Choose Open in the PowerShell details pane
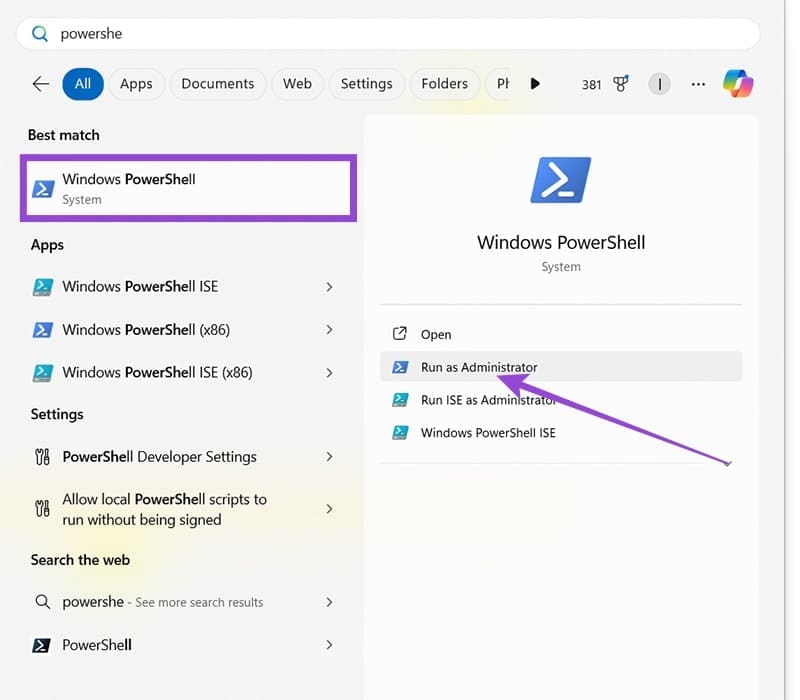Screen dimensions: 800x700 561,334
